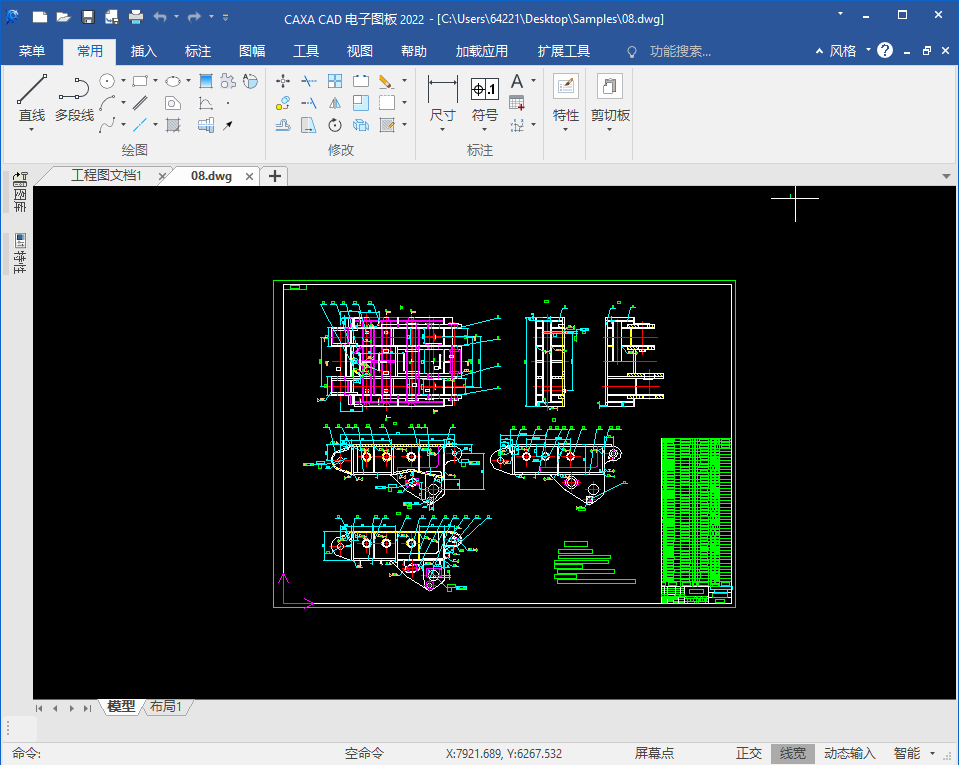Jump to first layout with navigation arrow

39,708
